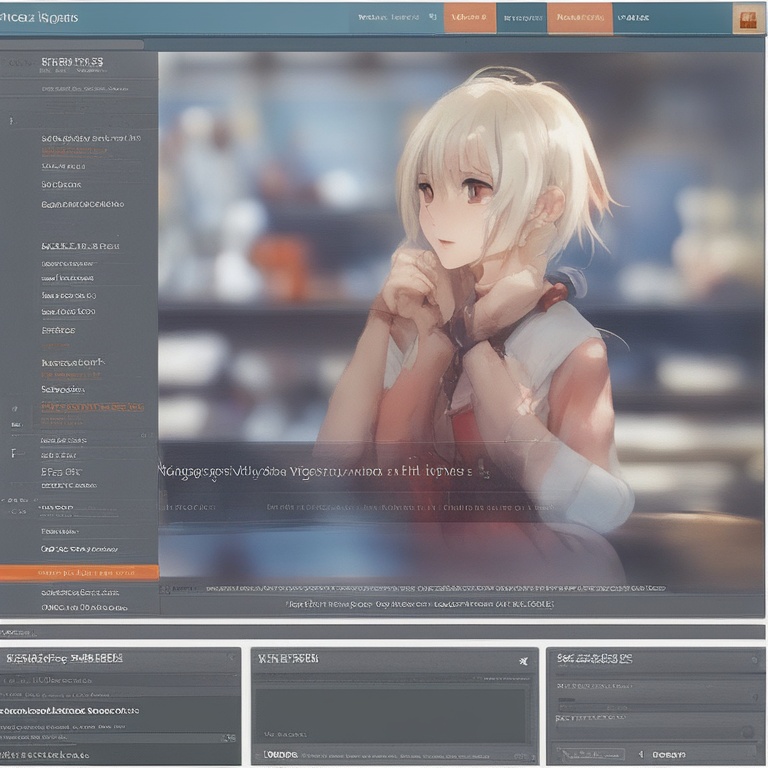
Task: Click the outlined button at the bottom of the right panel
Action: 590,754
